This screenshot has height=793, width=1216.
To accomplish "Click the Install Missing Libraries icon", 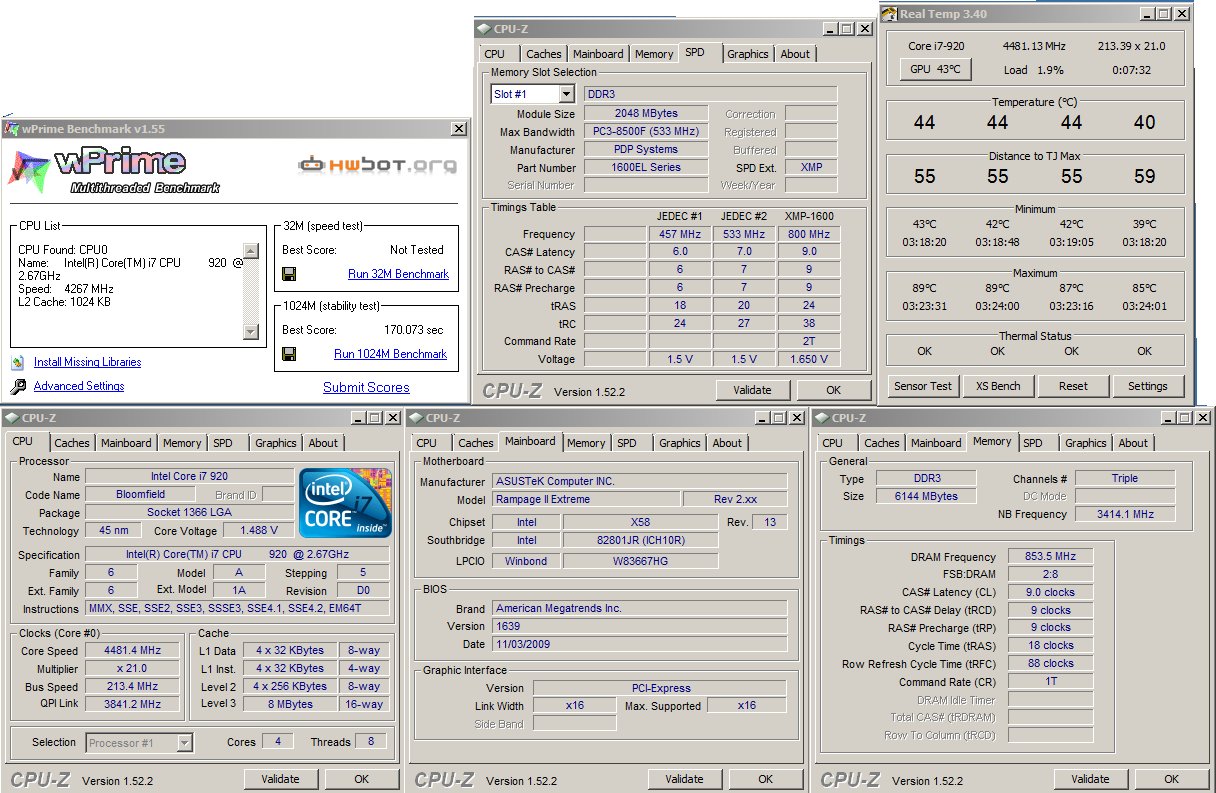I will click(x=18, y=362).
